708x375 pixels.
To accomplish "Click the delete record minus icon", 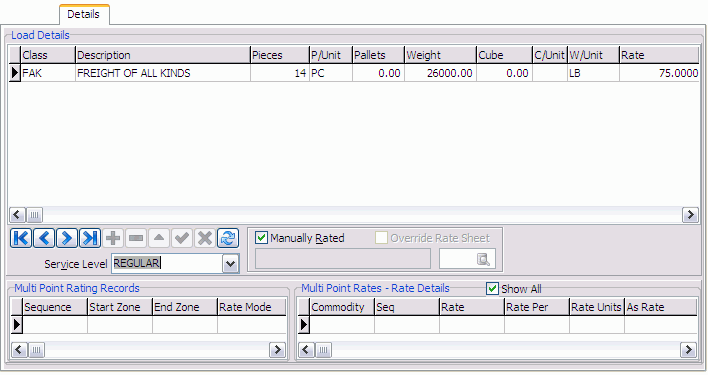I will [x=136, y=238].
